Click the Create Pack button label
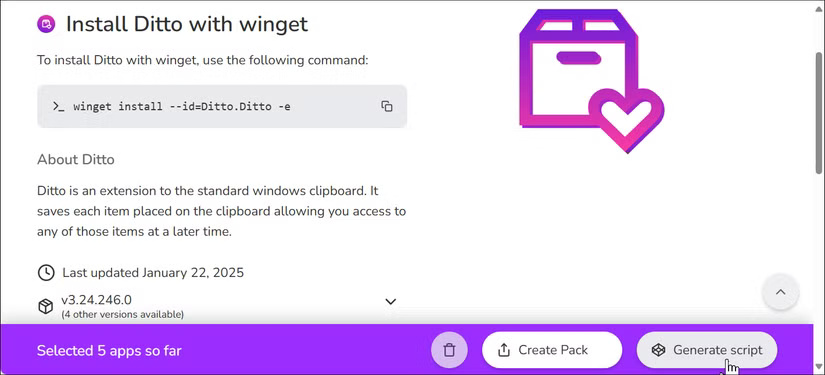The image size is (825, 375). point(553,350)
